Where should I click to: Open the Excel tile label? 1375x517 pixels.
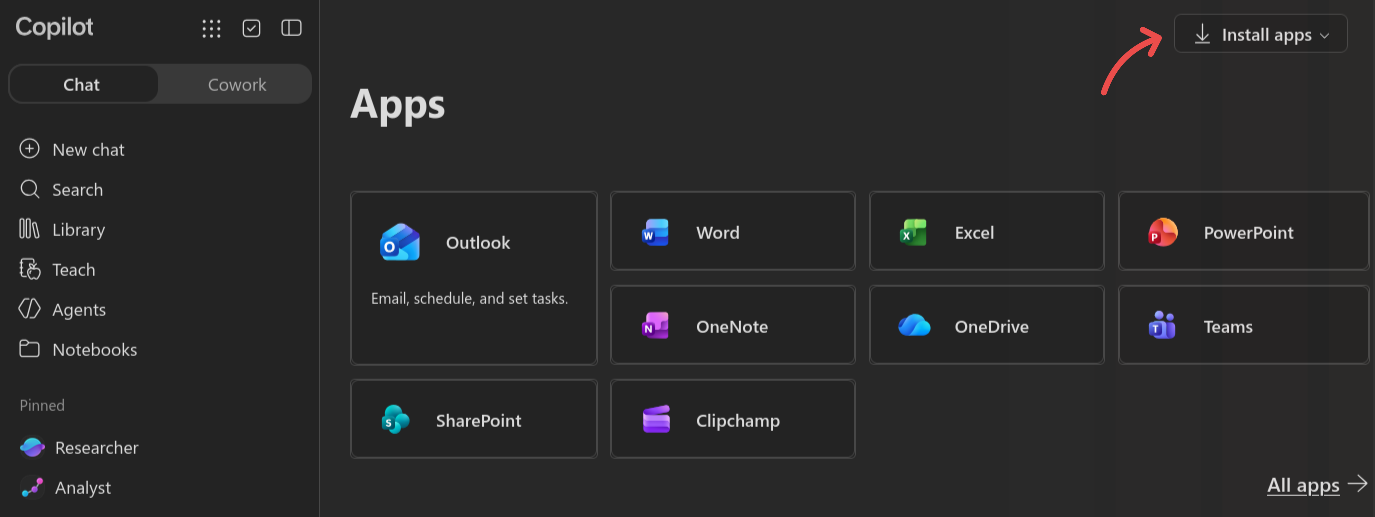pos(974,232)
